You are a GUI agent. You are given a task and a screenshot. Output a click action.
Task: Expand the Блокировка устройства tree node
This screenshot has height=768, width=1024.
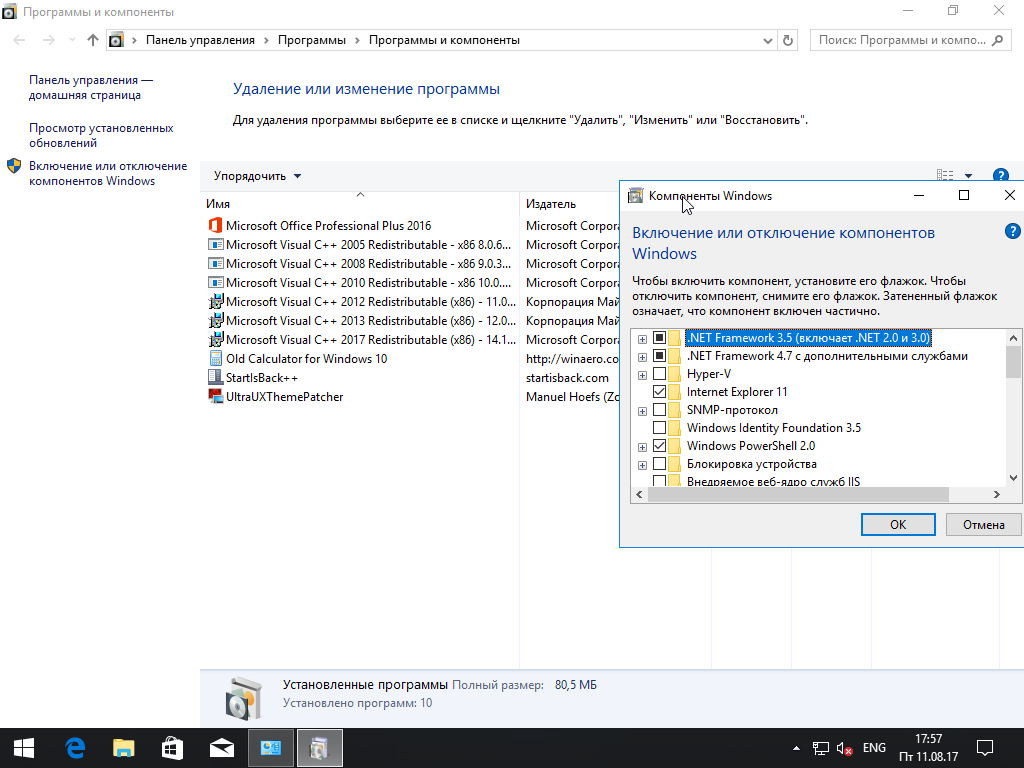(643, 465)
